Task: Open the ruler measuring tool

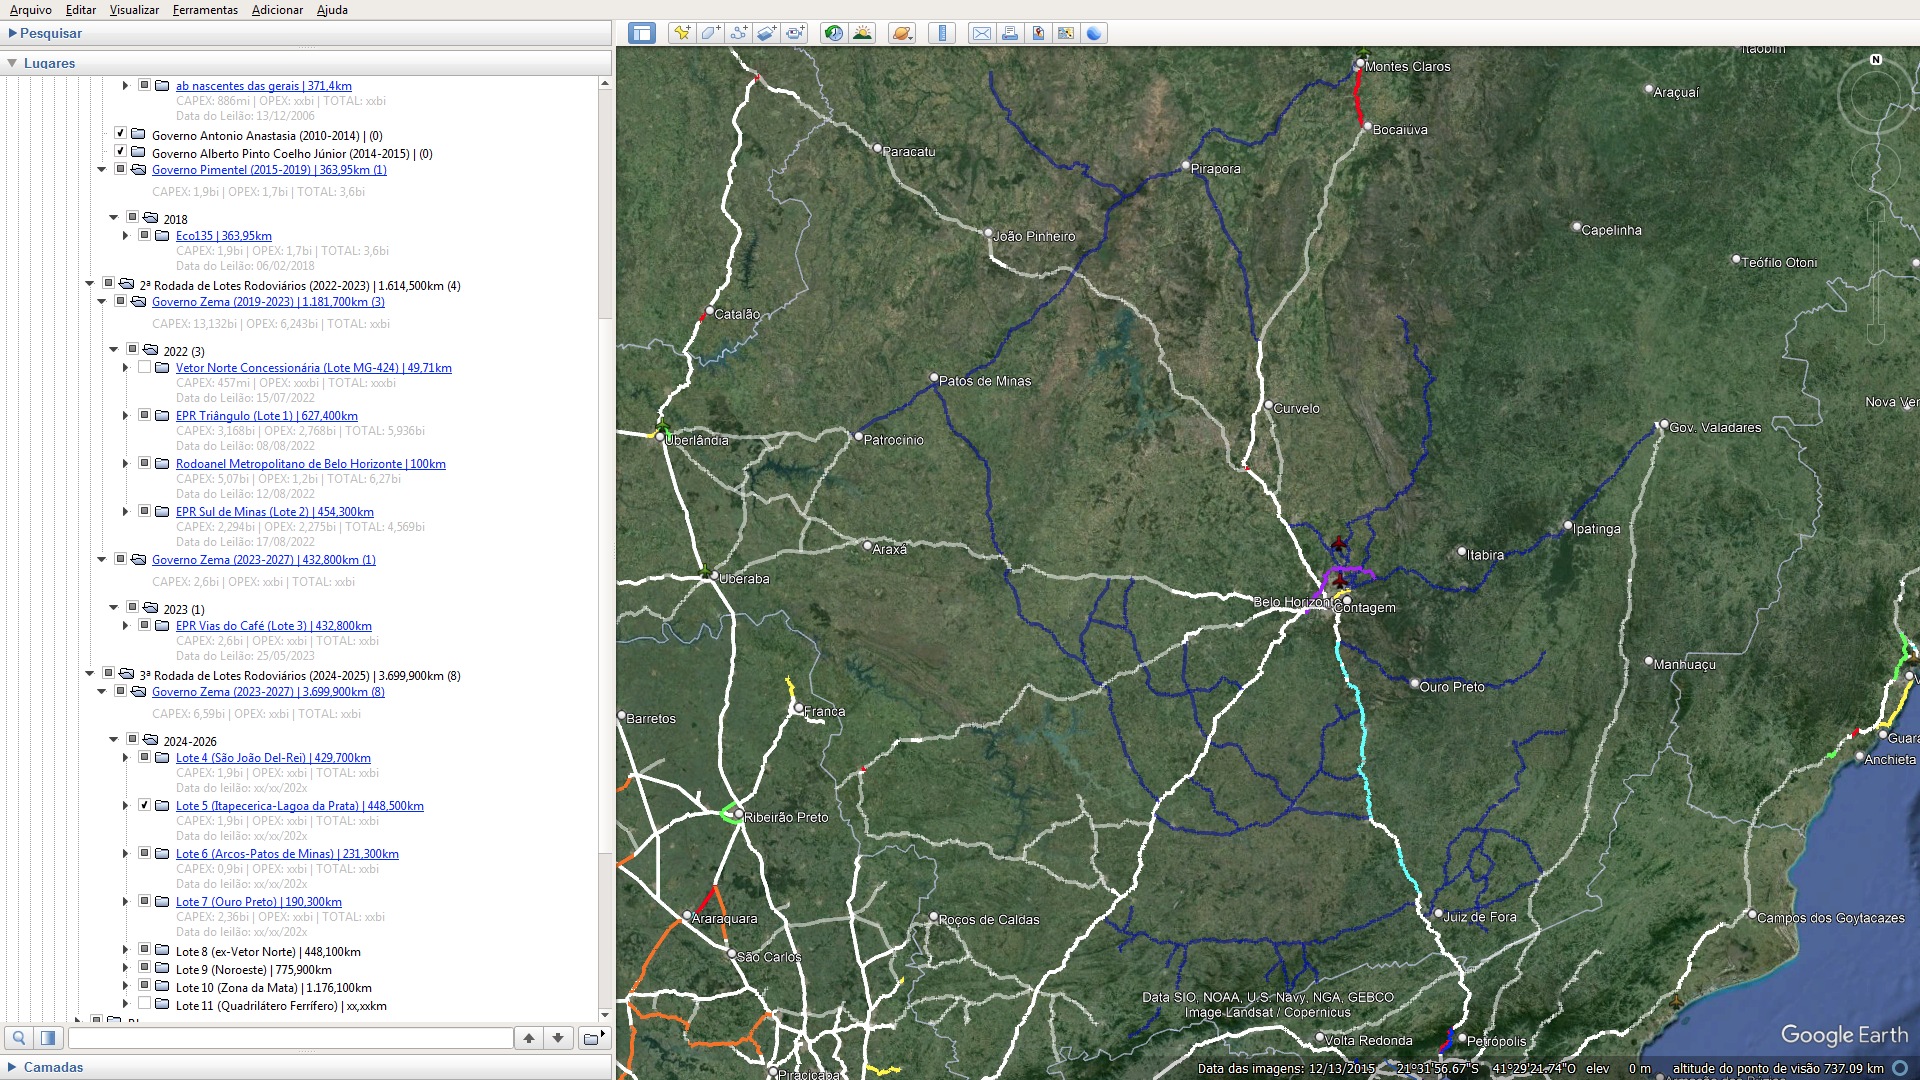Action: point(942,33)
